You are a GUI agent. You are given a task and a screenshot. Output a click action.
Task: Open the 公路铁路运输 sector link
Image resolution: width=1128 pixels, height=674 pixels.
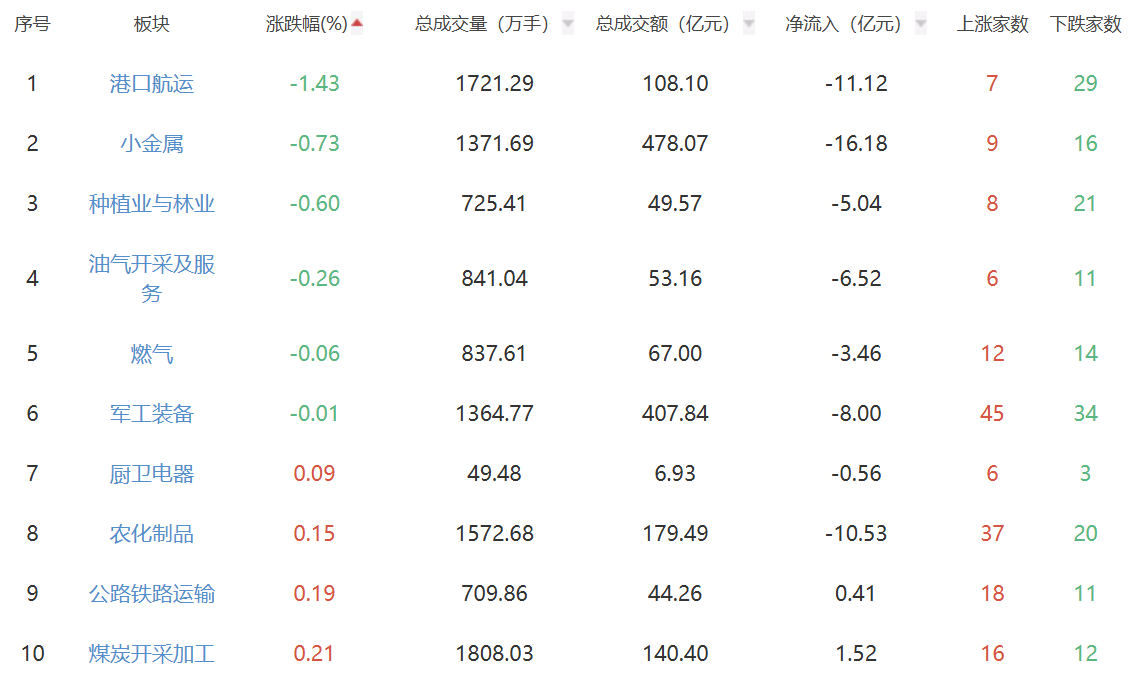tap(152, 594)
